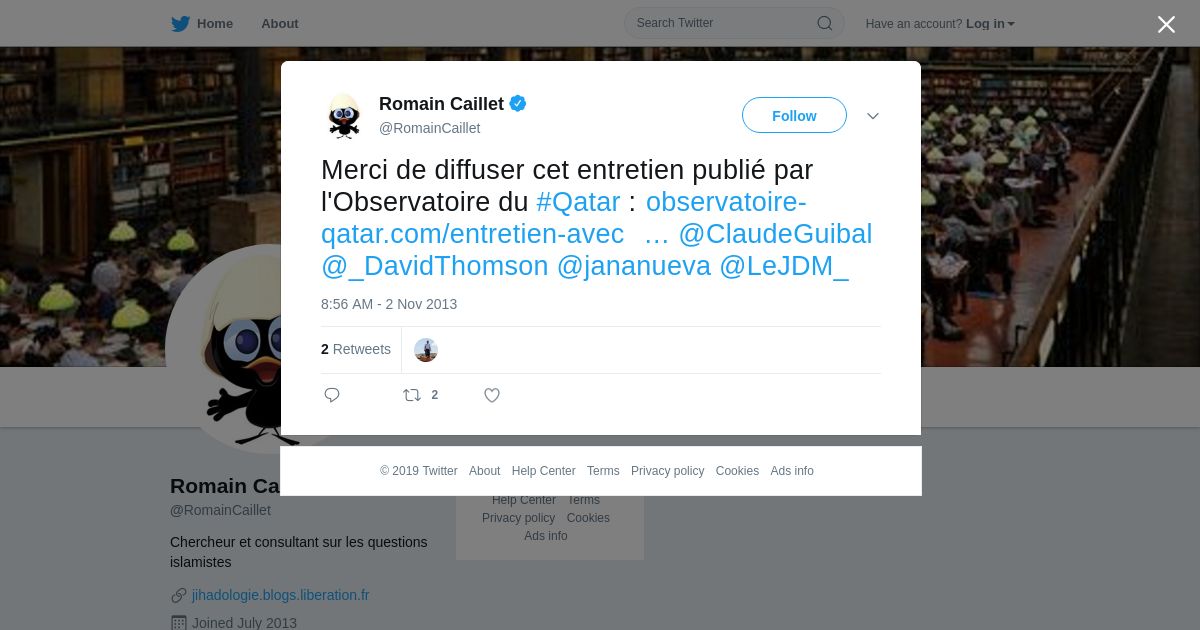
Task: Open the #Qatar hashtag link
Action: point(578,202)
